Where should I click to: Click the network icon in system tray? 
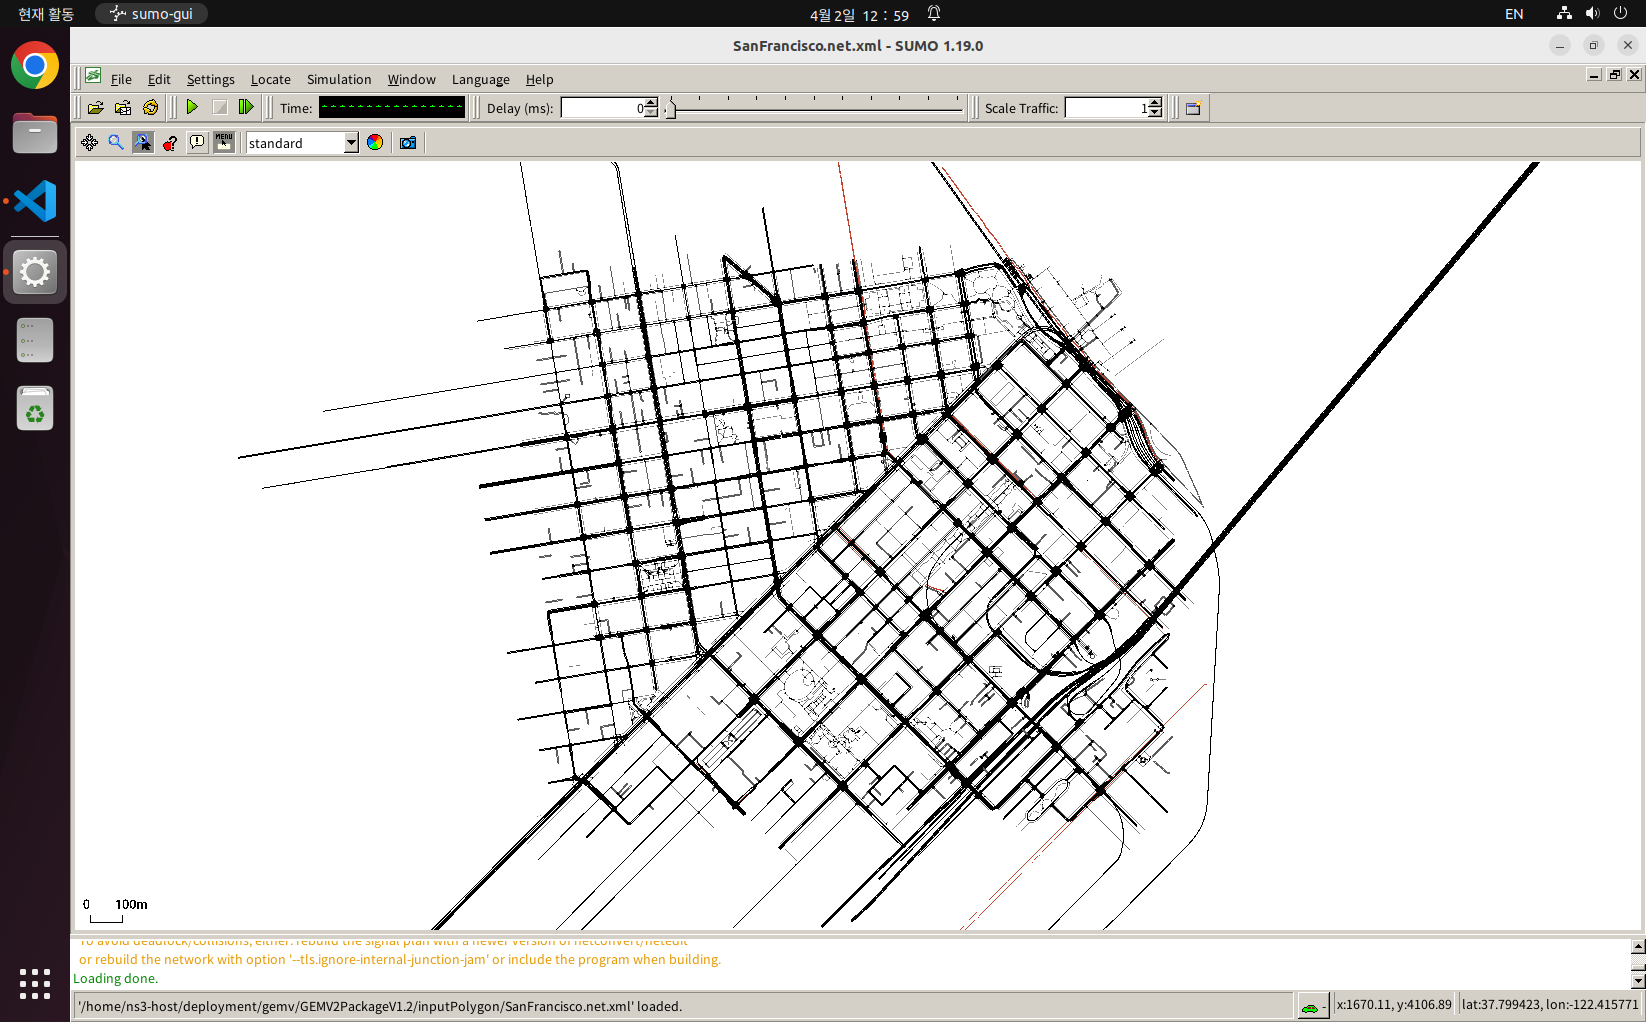point(1564,13)
